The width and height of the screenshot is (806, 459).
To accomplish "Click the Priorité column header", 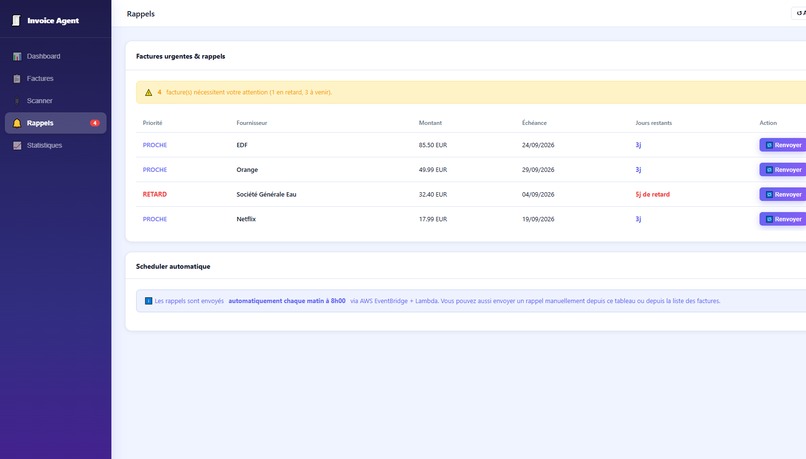I will 152,123.
